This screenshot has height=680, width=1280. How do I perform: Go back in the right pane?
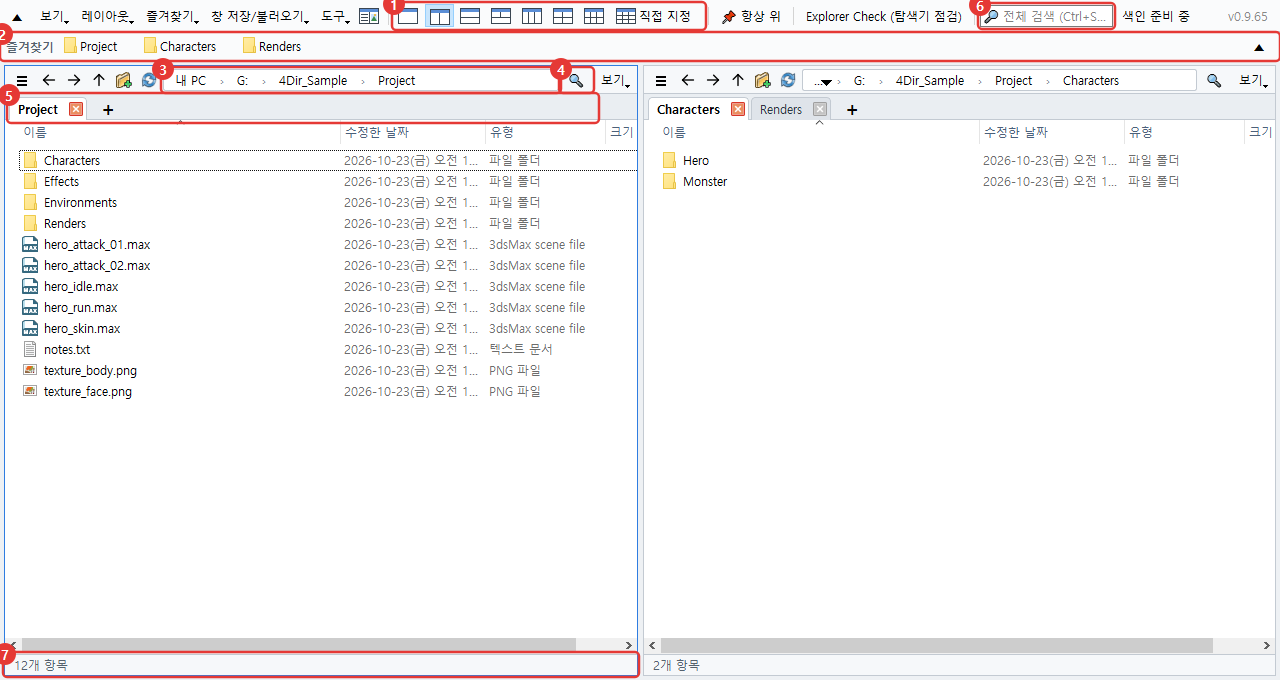tap(687, 80)
